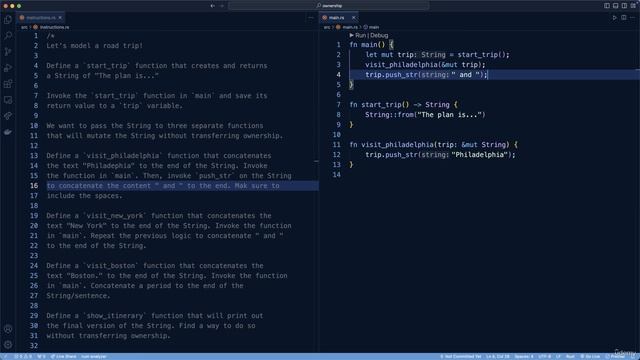Open the Customize Layout icon

coord(633,6)
